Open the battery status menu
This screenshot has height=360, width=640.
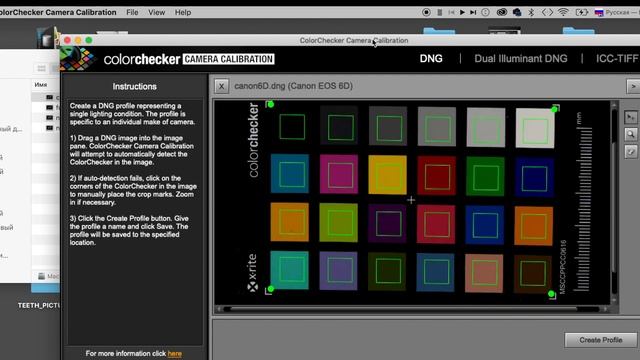tap(582, 12)
